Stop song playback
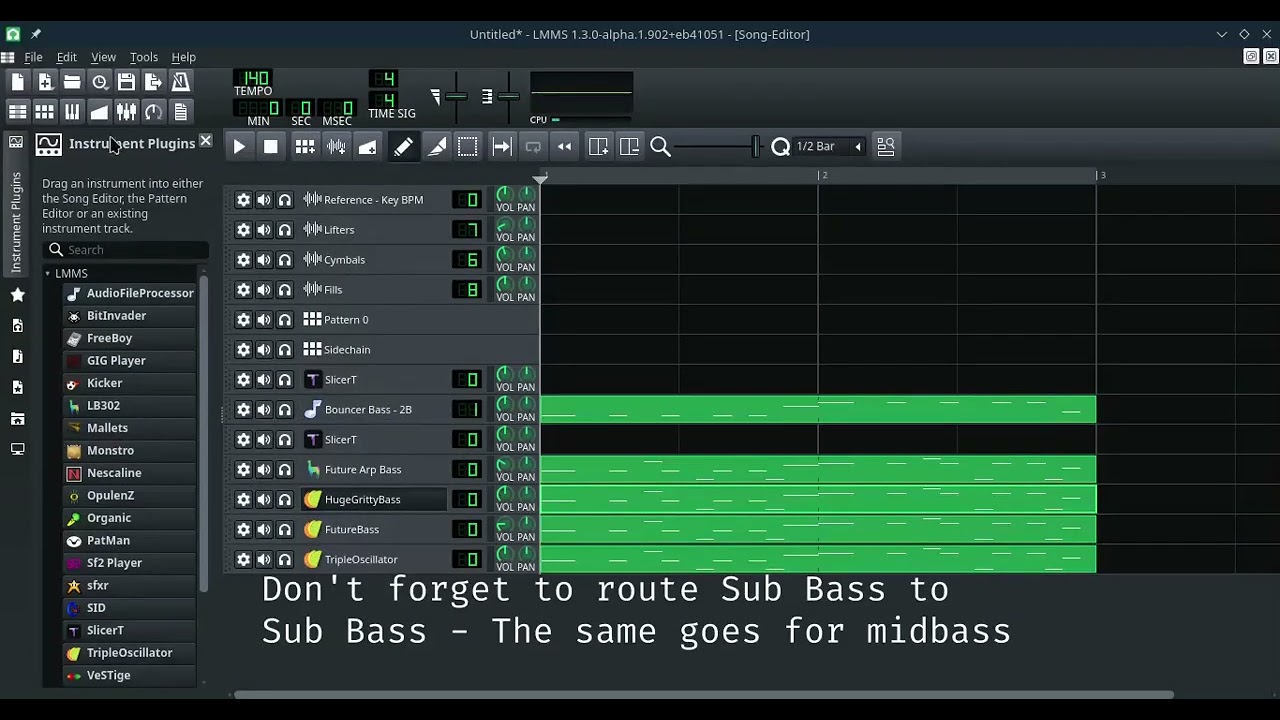Viewport: 1280px width, 720px height. (x=270, y=147)
